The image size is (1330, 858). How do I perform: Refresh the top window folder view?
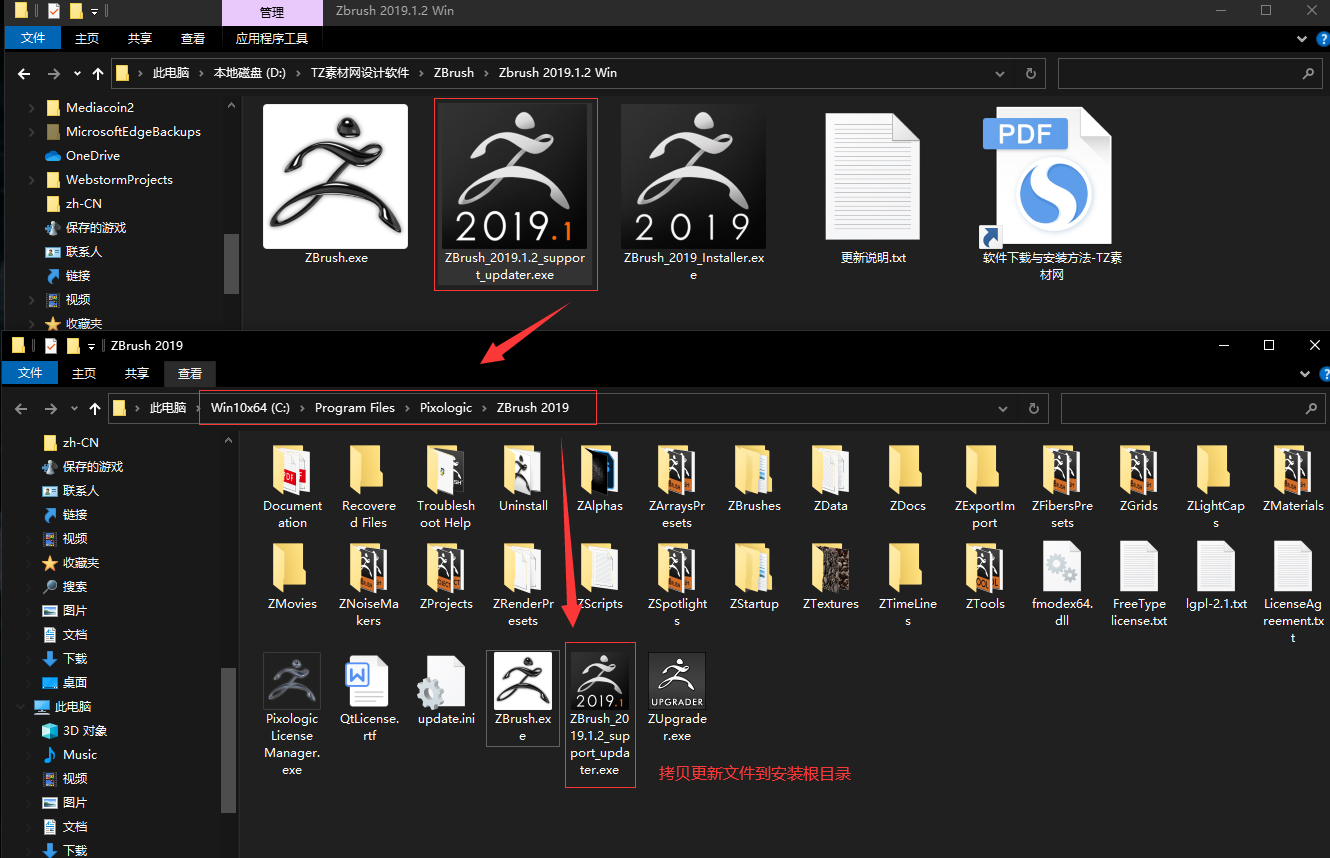coord(1030,74)
